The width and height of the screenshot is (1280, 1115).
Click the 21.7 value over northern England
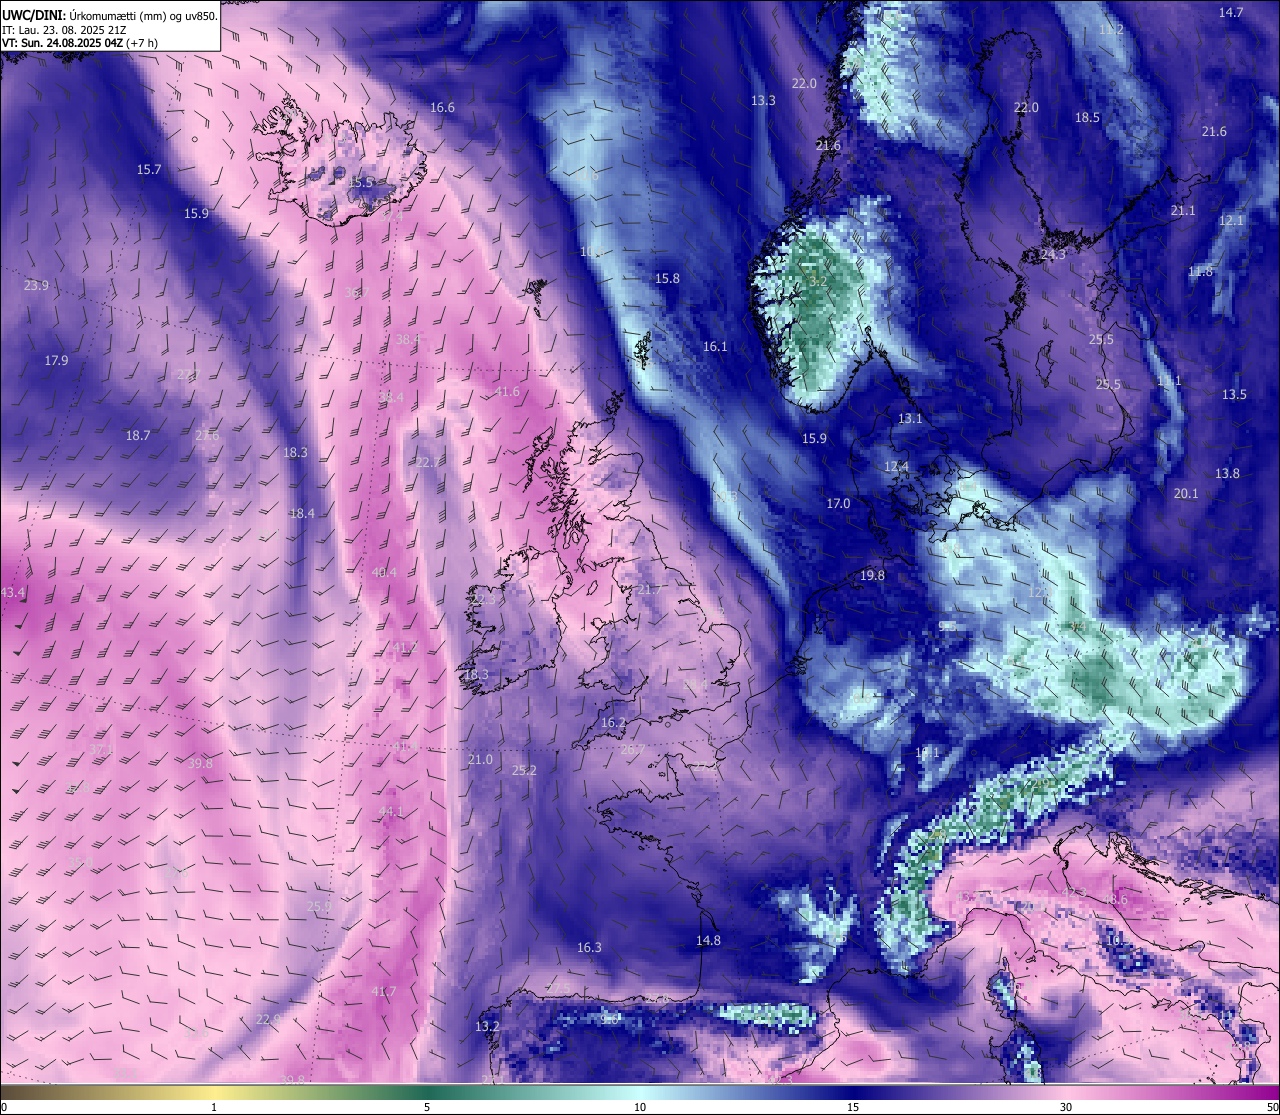649,591
